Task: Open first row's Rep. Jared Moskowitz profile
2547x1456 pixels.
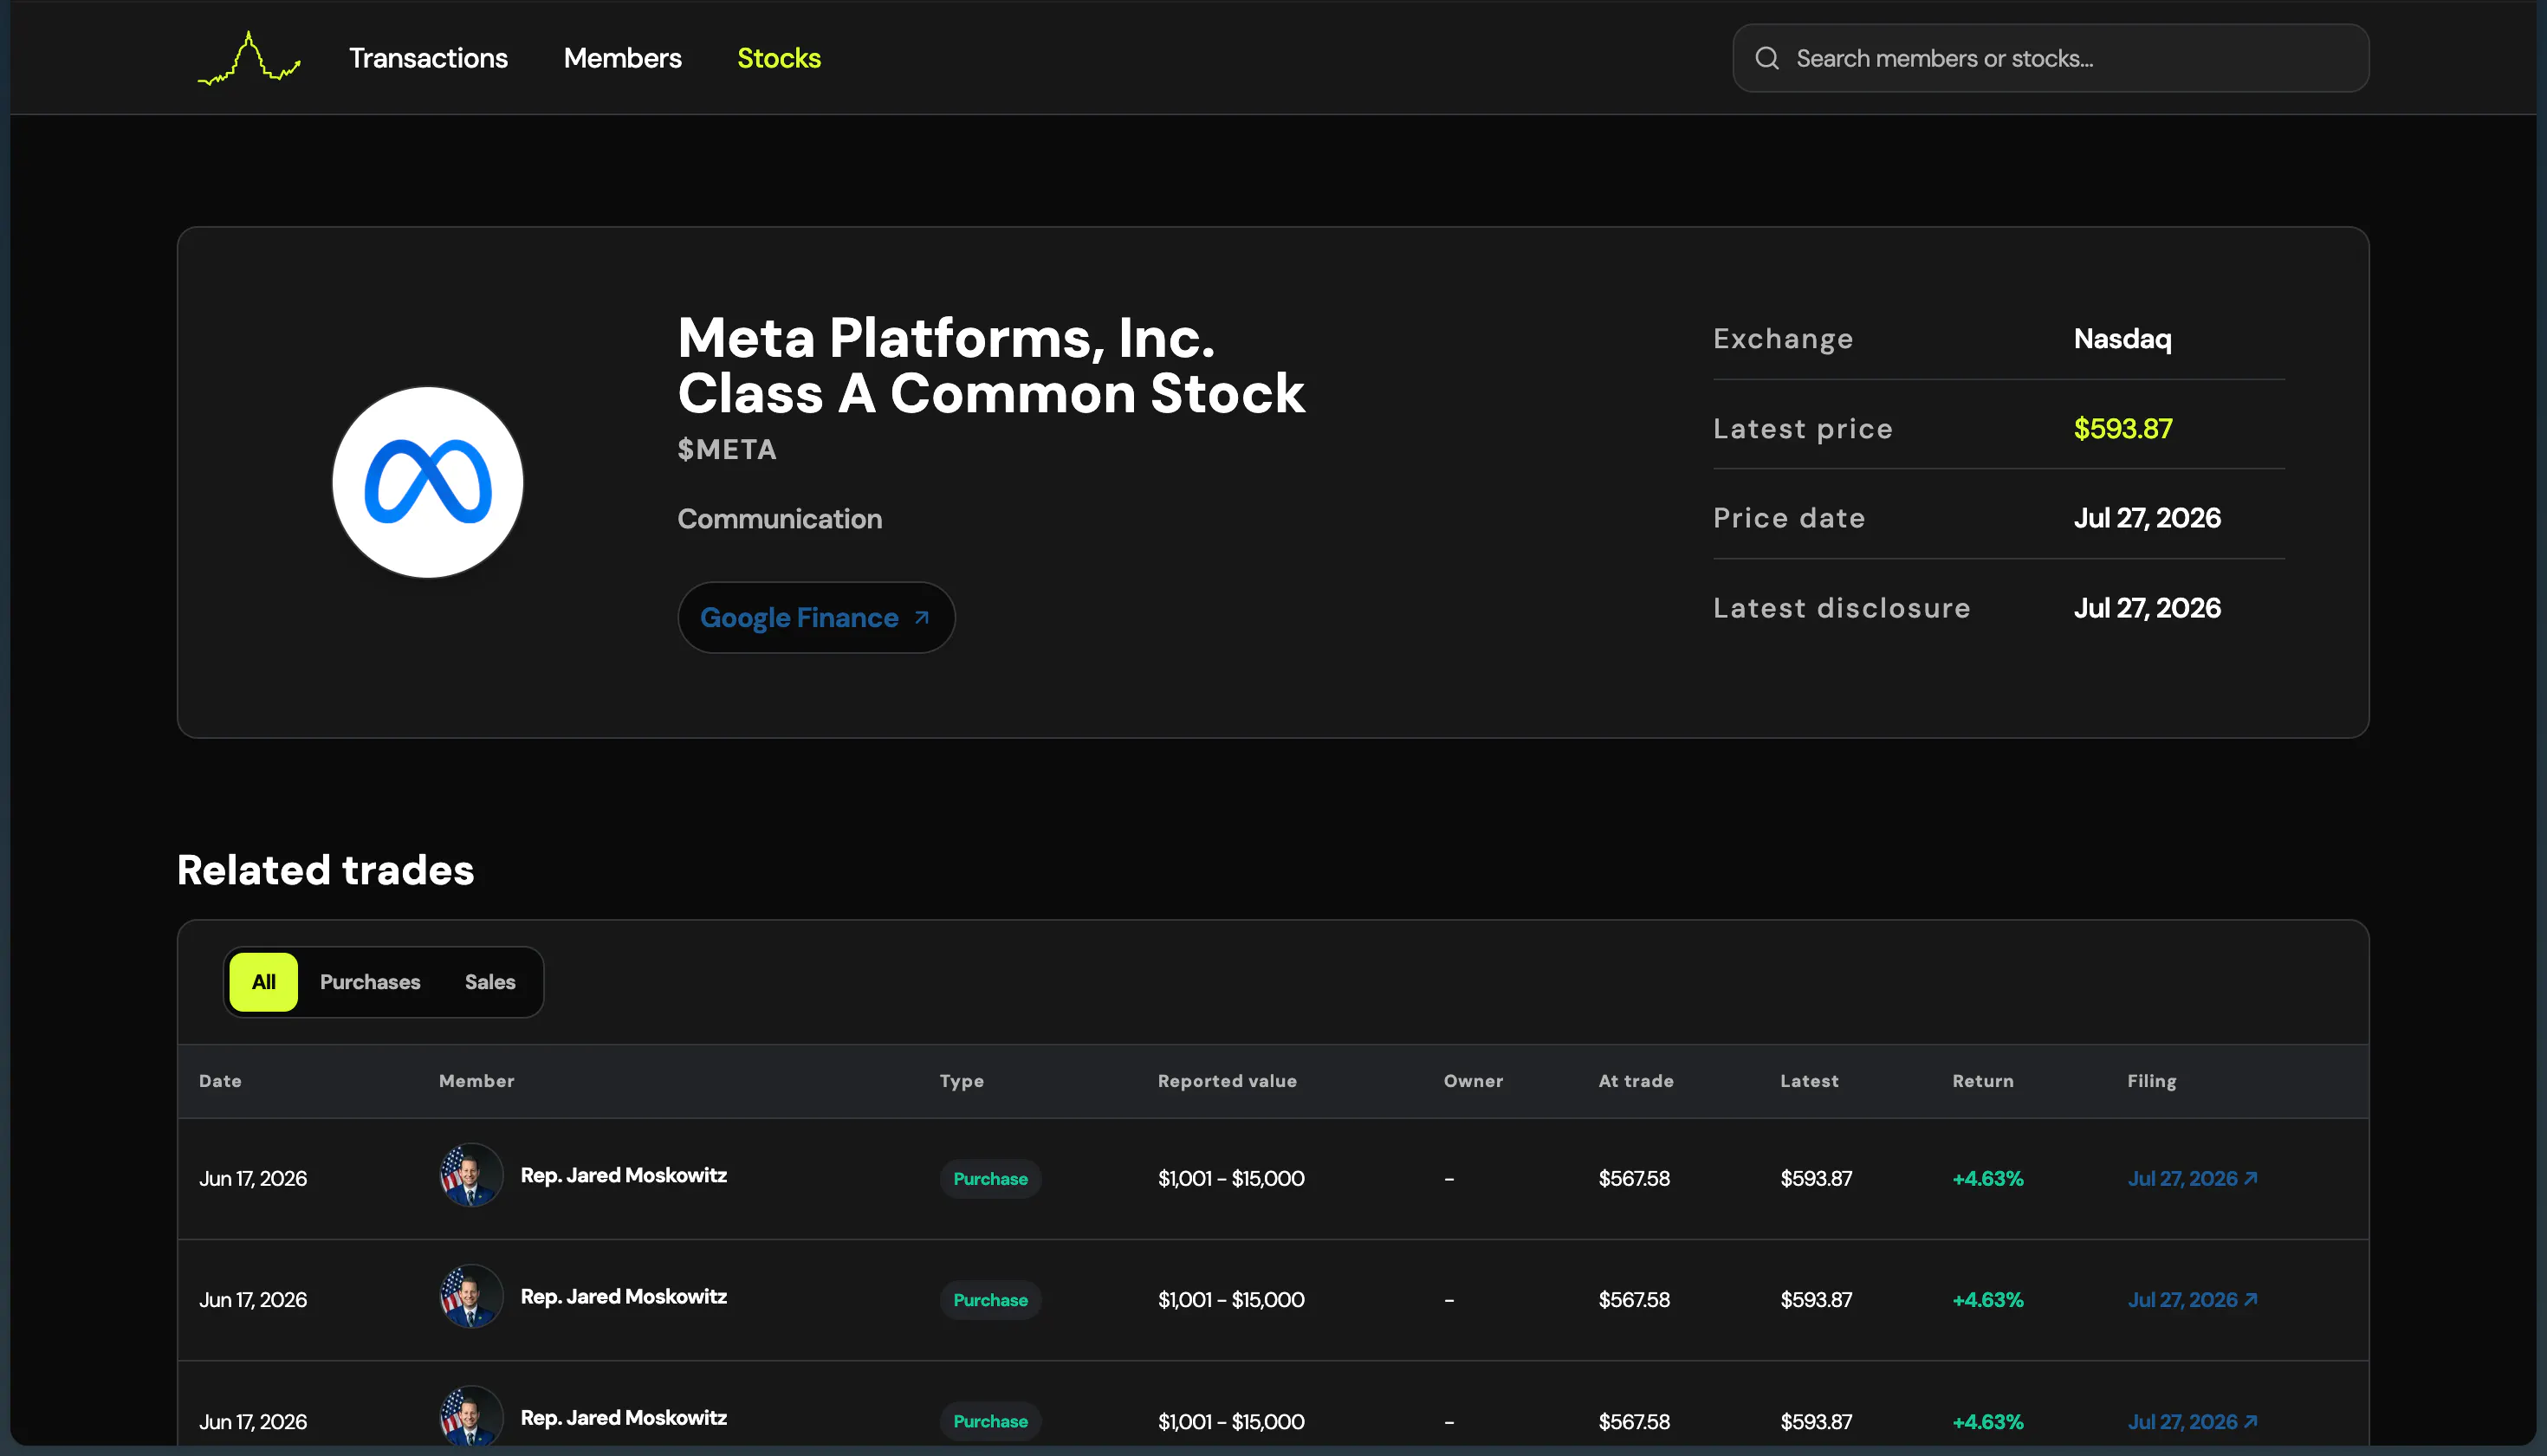Action: 623,1175
